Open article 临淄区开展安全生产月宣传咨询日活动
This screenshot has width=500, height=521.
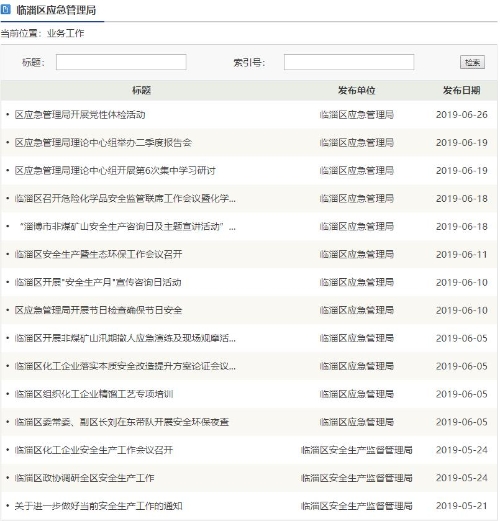tap(98, 283)
